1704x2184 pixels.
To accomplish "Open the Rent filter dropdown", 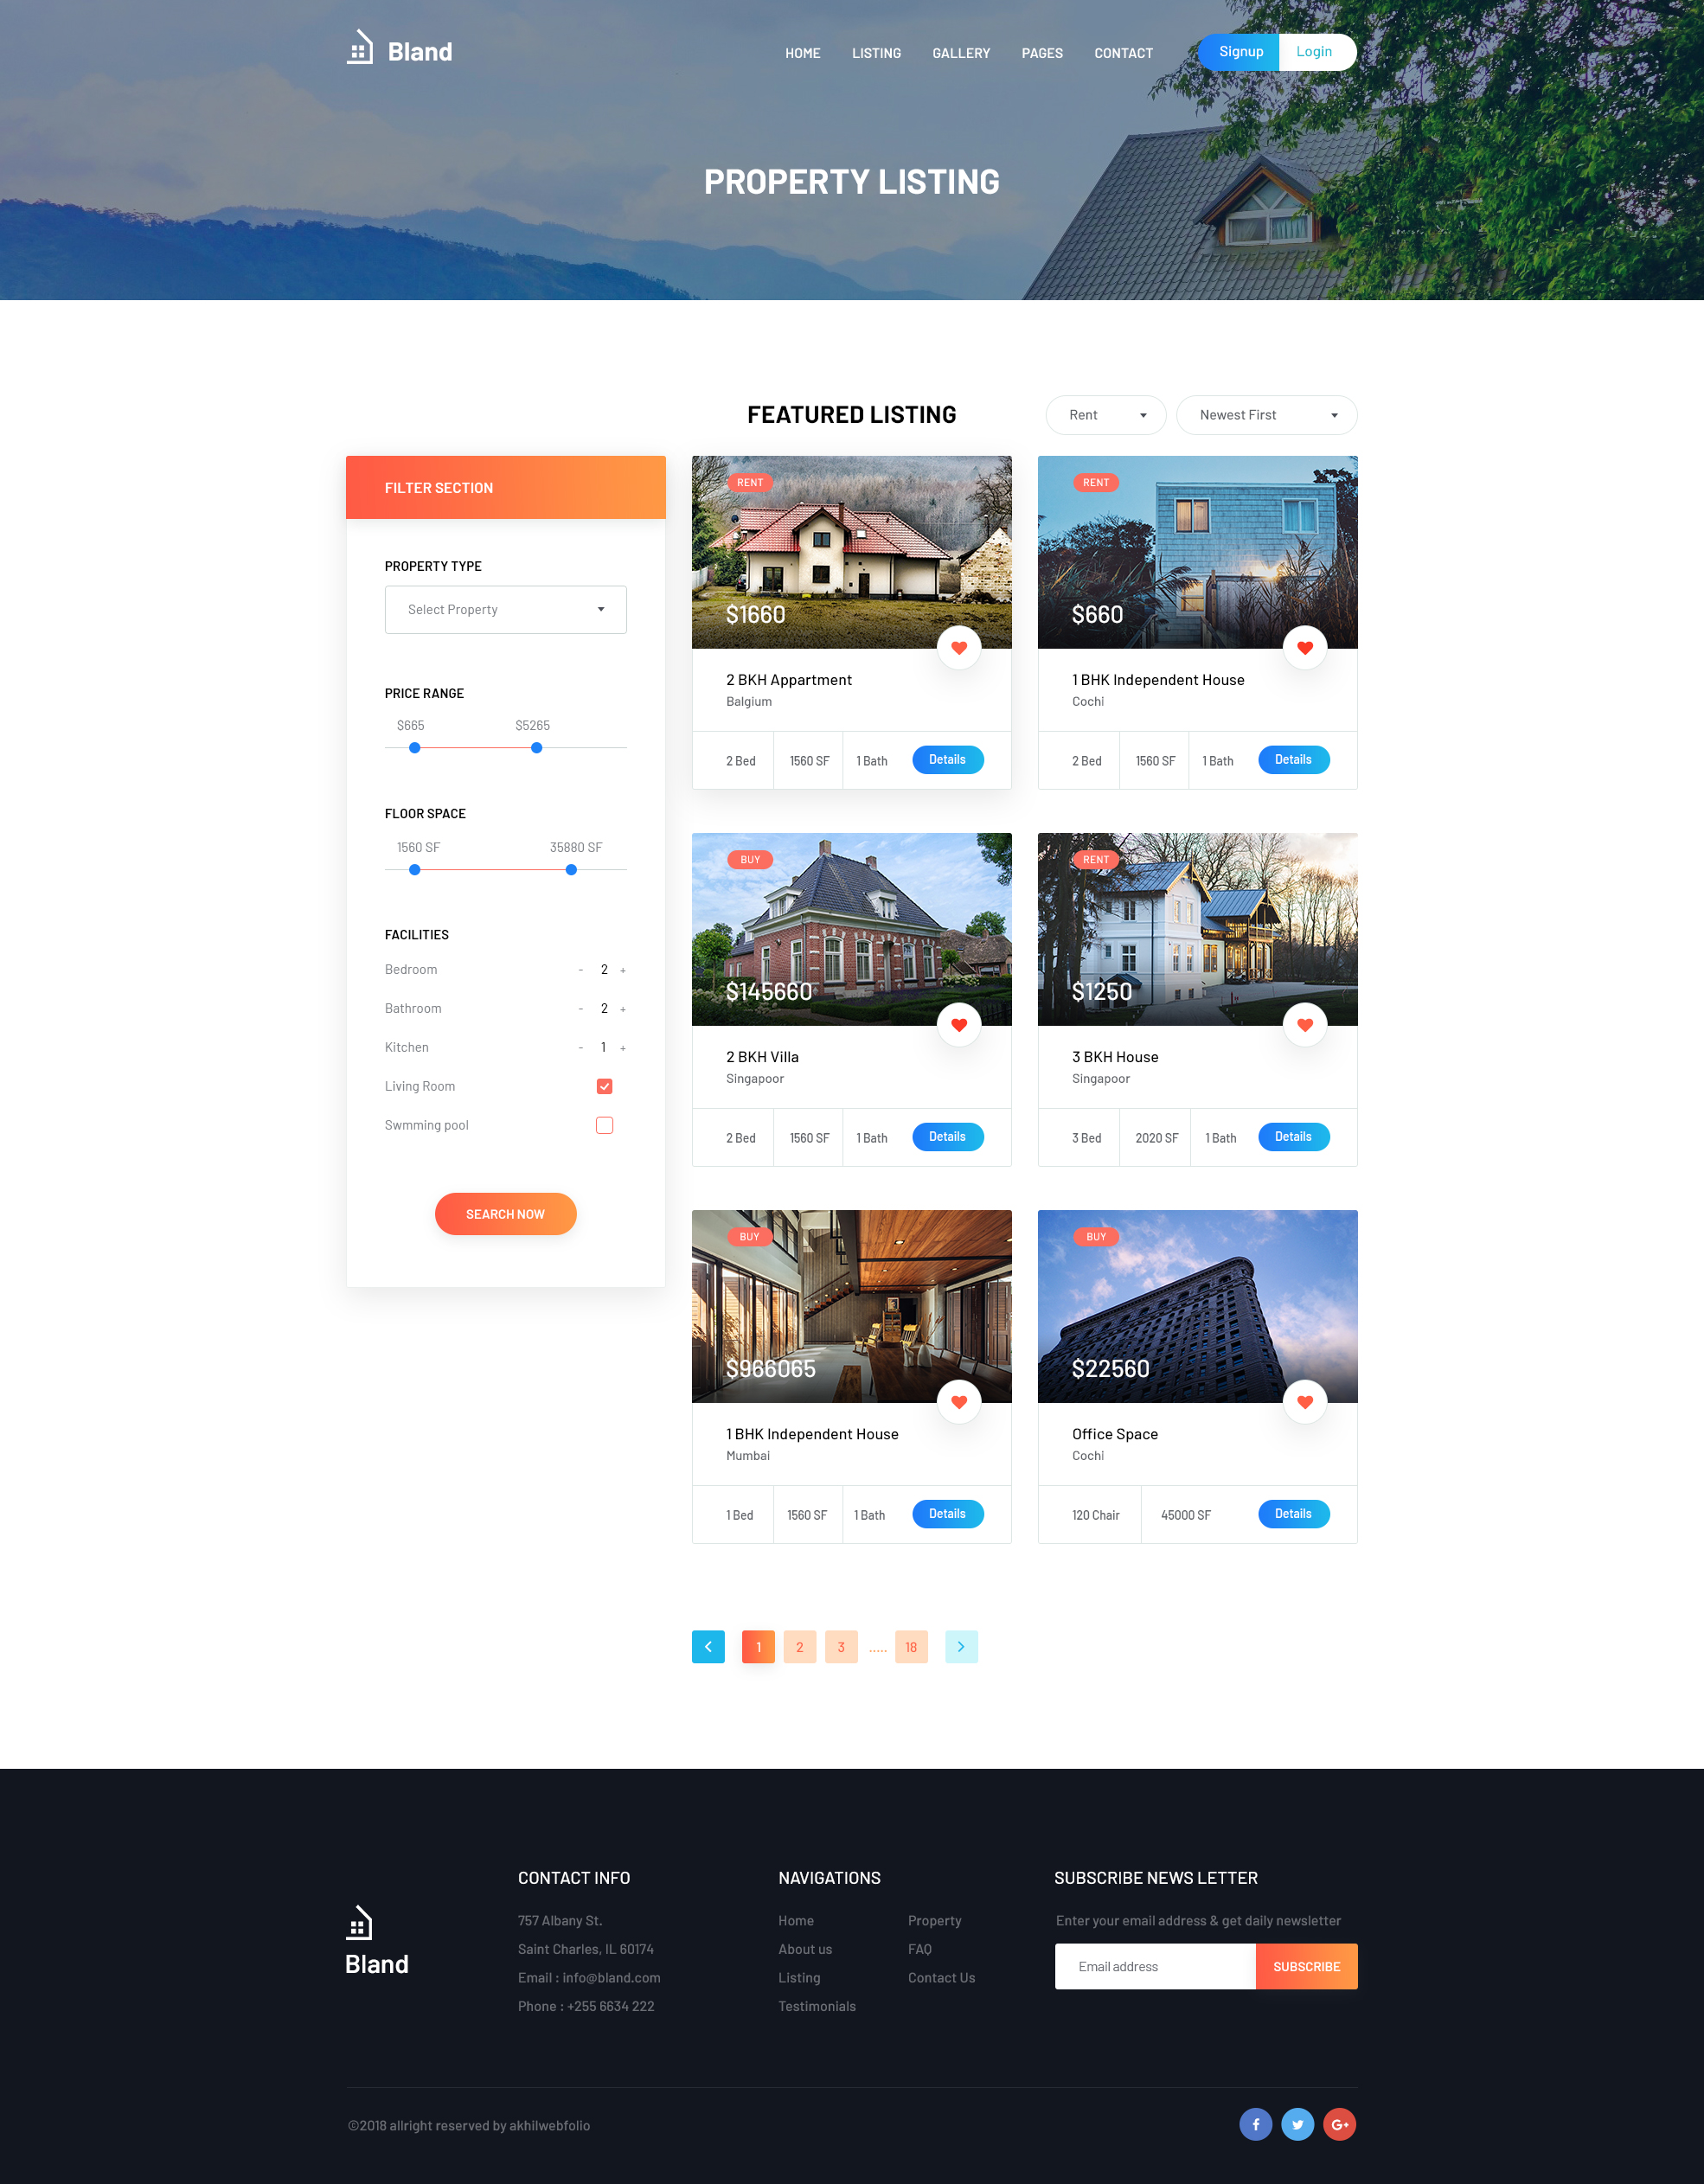I will [x=1105, y=414].
